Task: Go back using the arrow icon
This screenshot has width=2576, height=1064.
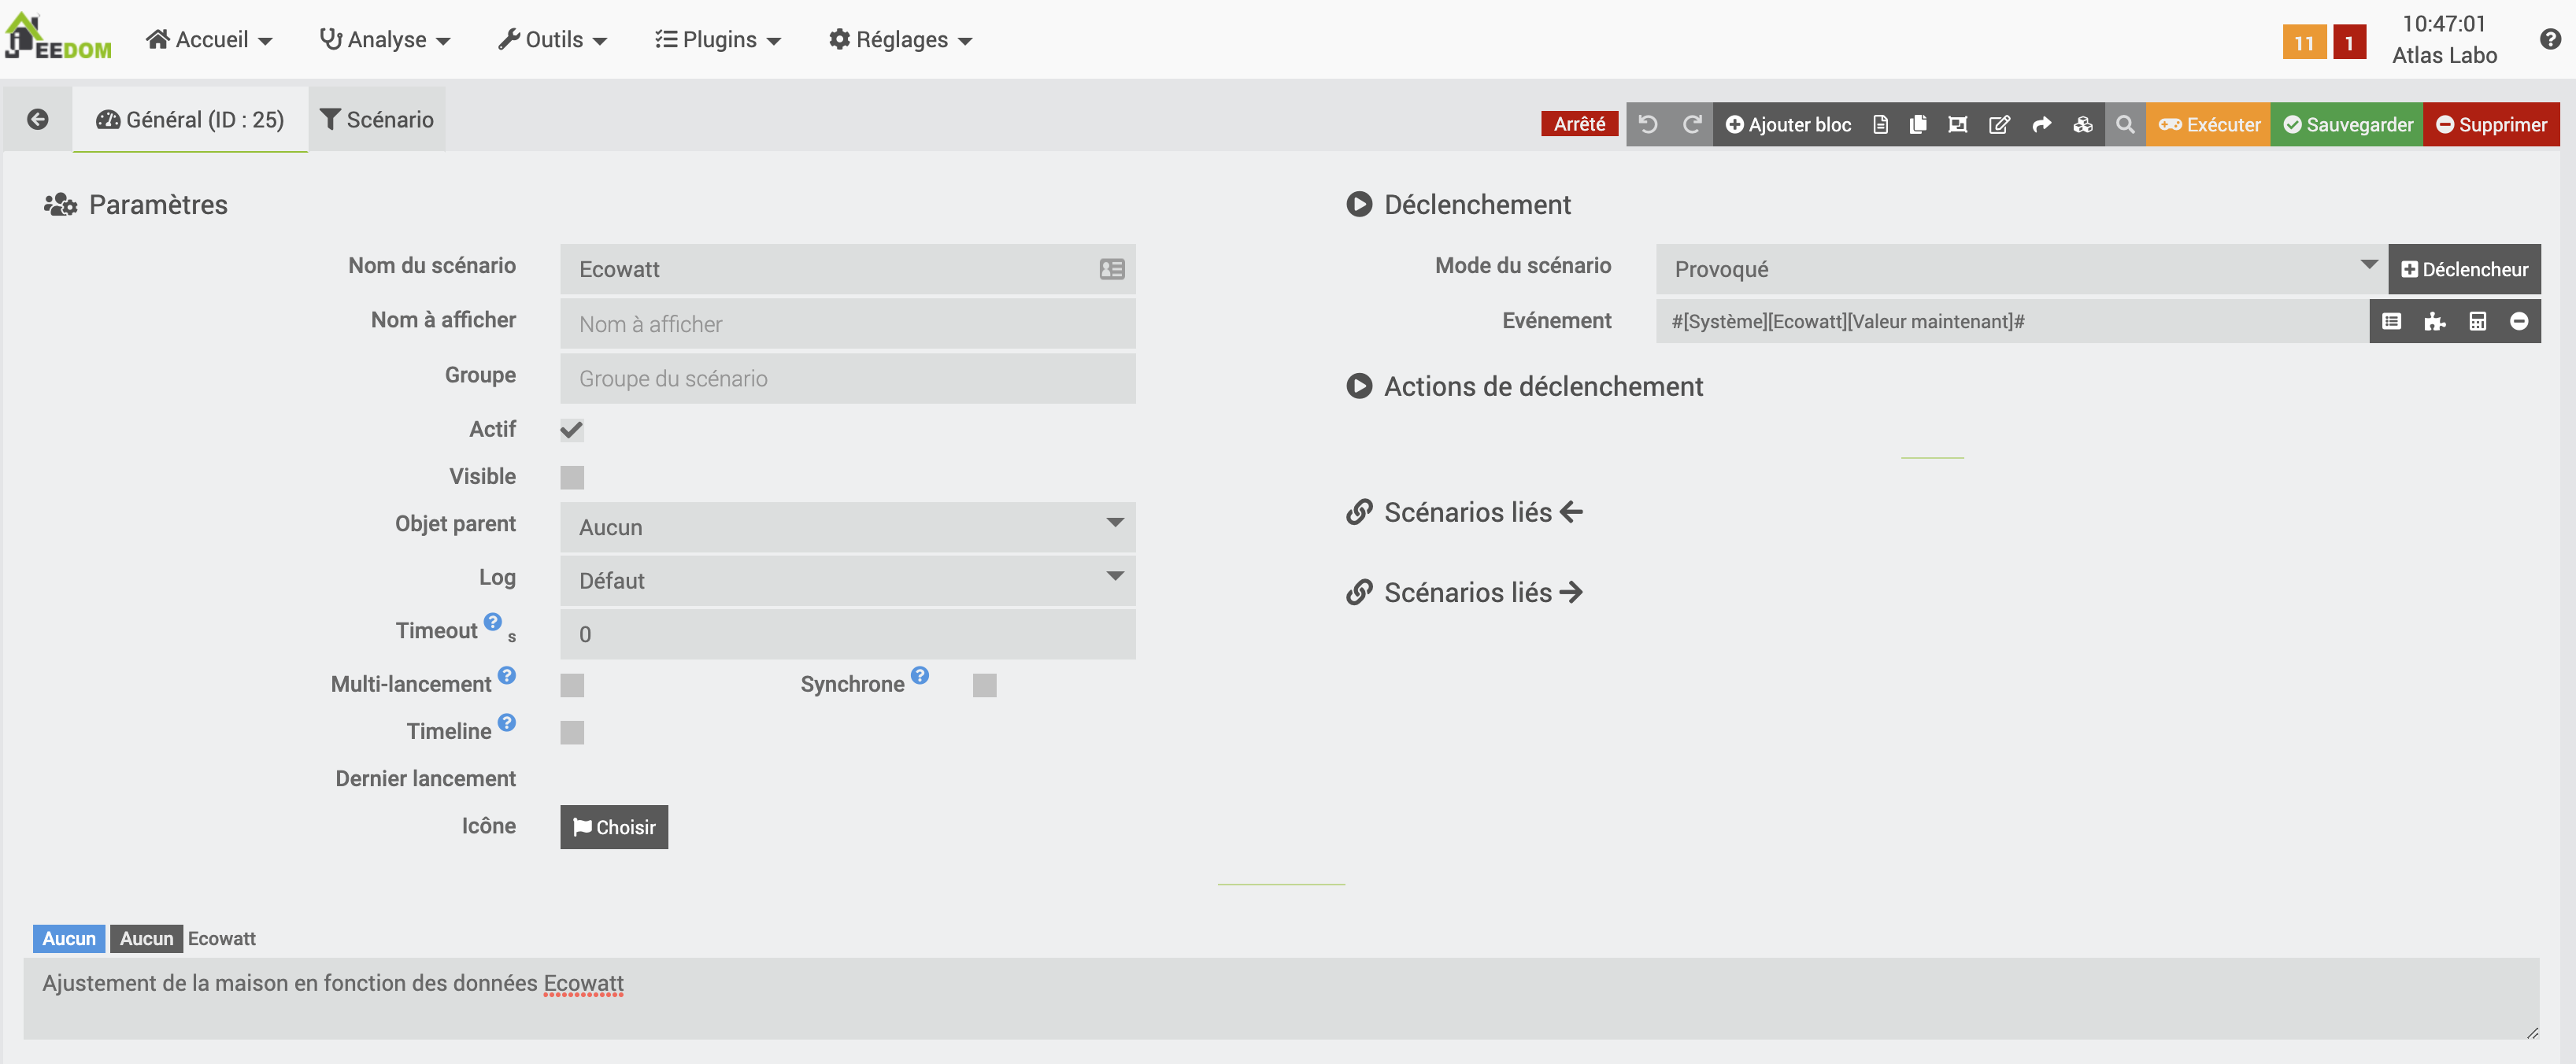Action: click(x=38, y=120)
